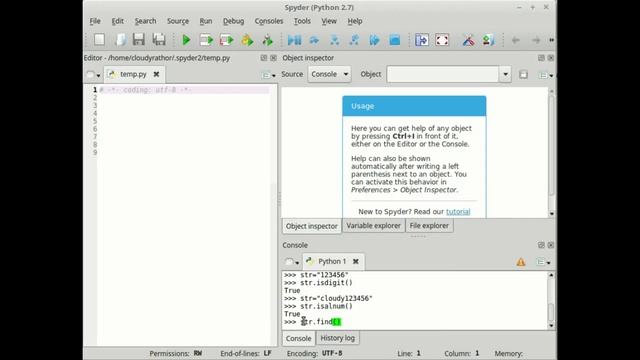Click the Open file toolbar icon

pos(120,40)
